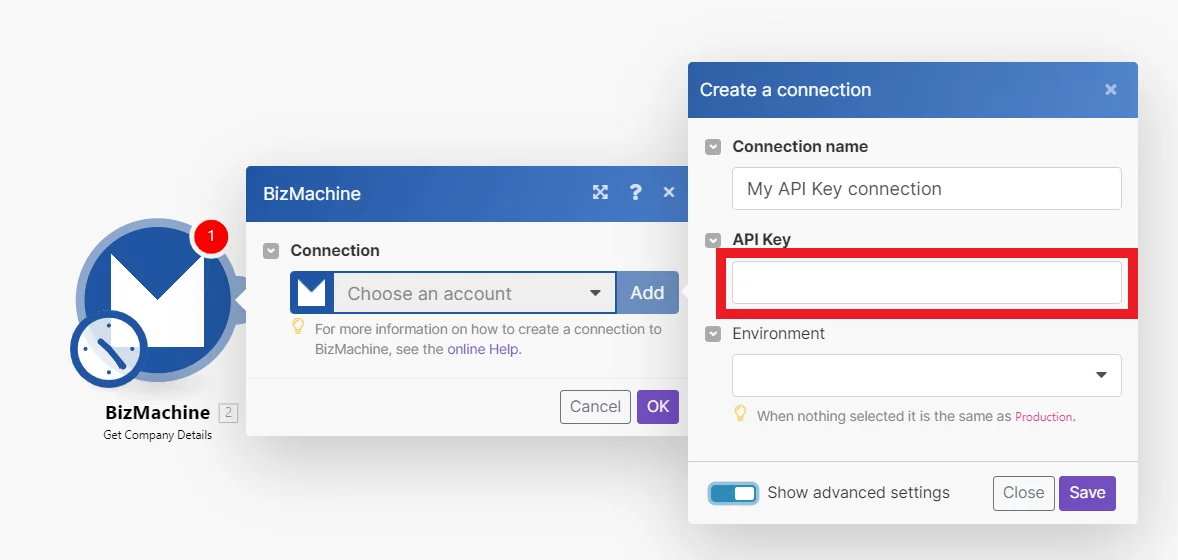This screenshot has width=1178, height=560.
Task: Toggle Show advanced settings switch
Action: [x=733, y=493]
